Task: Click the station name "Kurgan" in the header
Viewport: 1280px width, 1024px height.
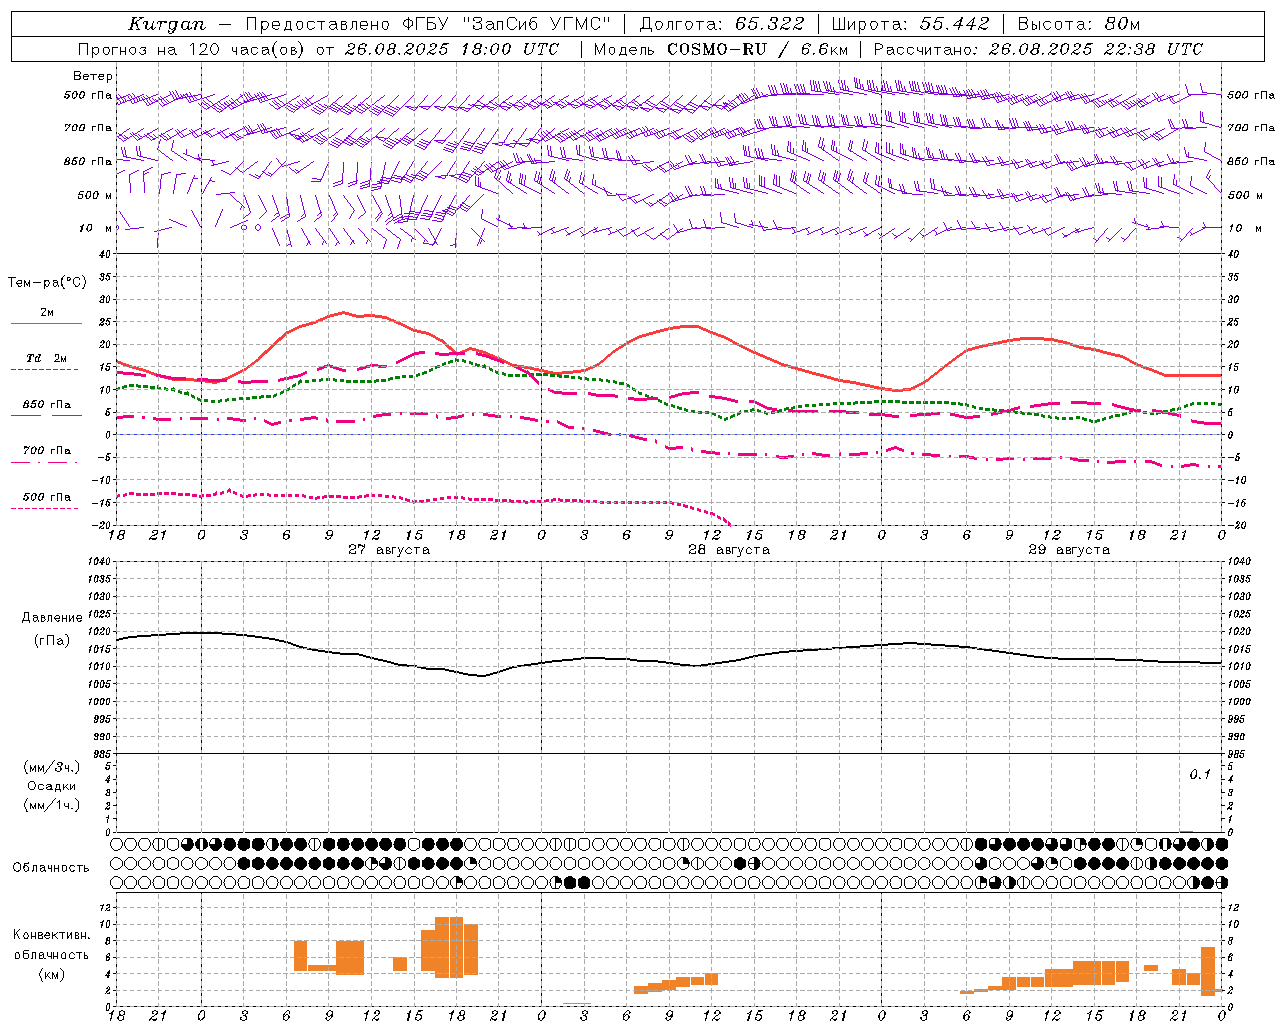Action: 167,24
